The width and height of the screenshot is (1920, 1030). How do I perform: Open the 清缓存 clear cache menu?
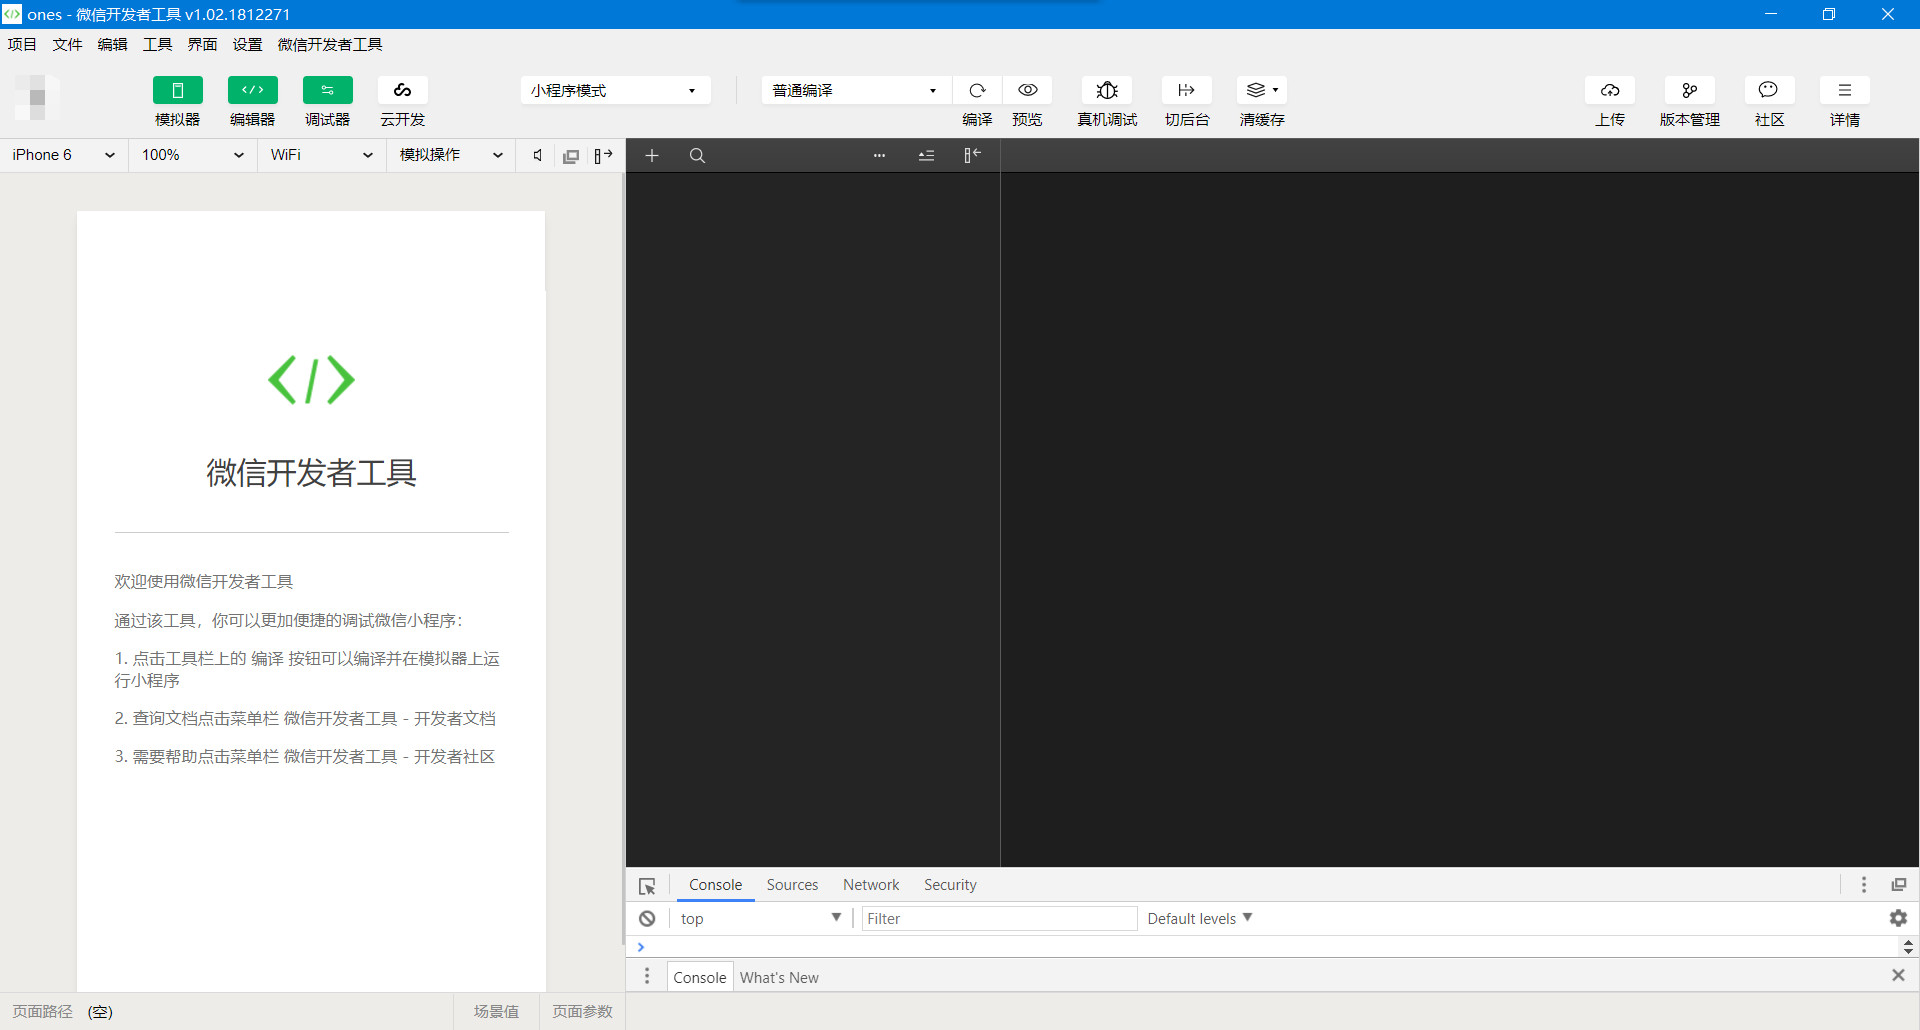tap(1262, 90)
